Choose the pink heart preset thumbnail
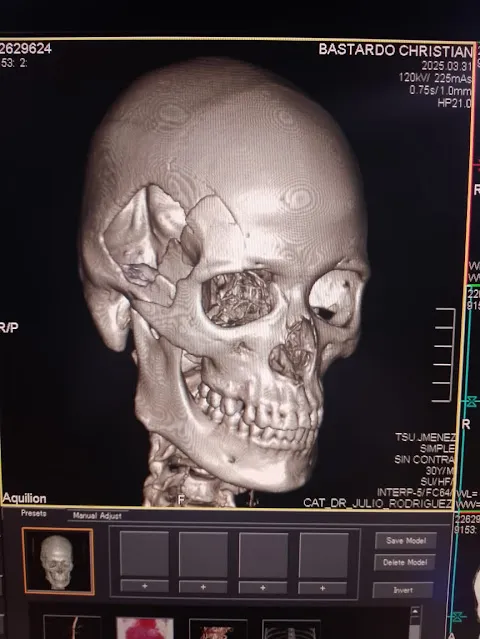This screenshot has width=480, height=639. (145, 628)
